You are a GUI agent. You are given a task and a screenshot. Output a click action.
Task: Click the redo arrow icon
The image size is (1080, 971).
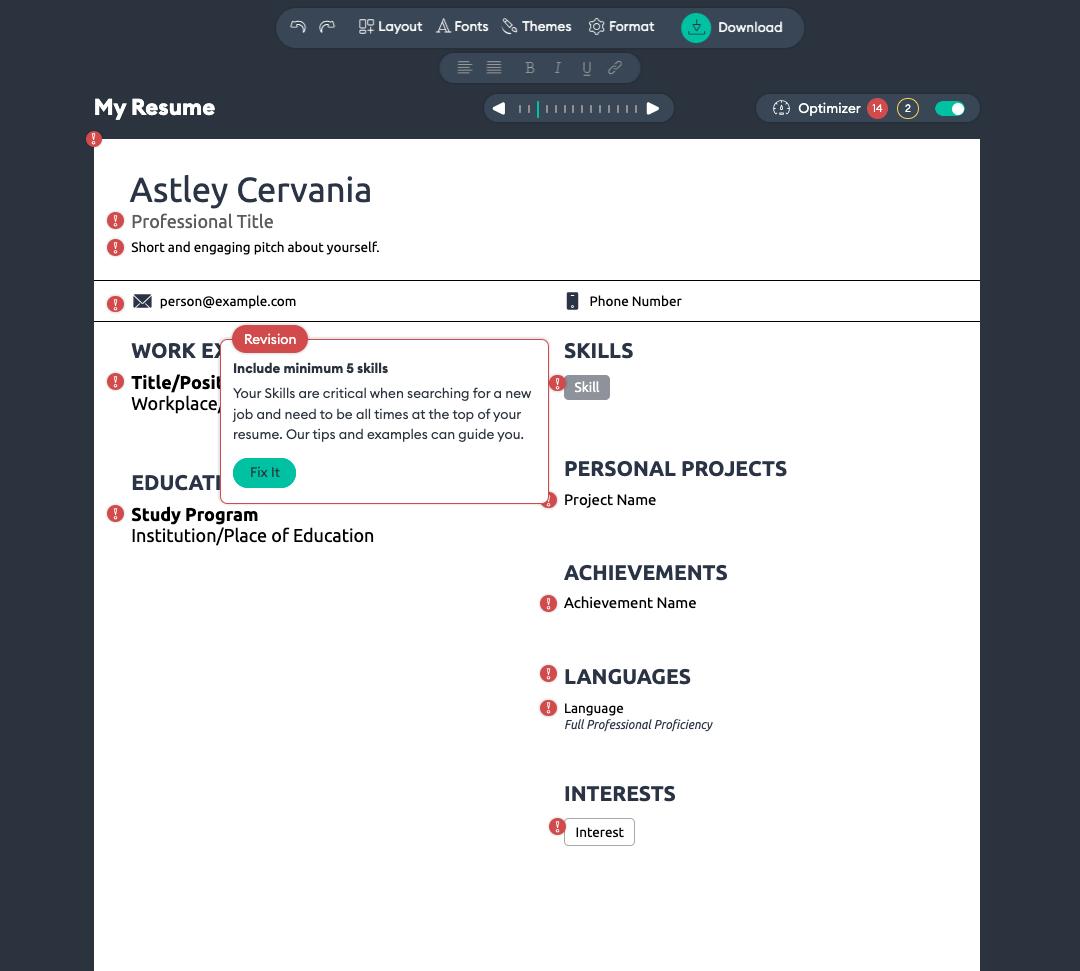[327, 27]
